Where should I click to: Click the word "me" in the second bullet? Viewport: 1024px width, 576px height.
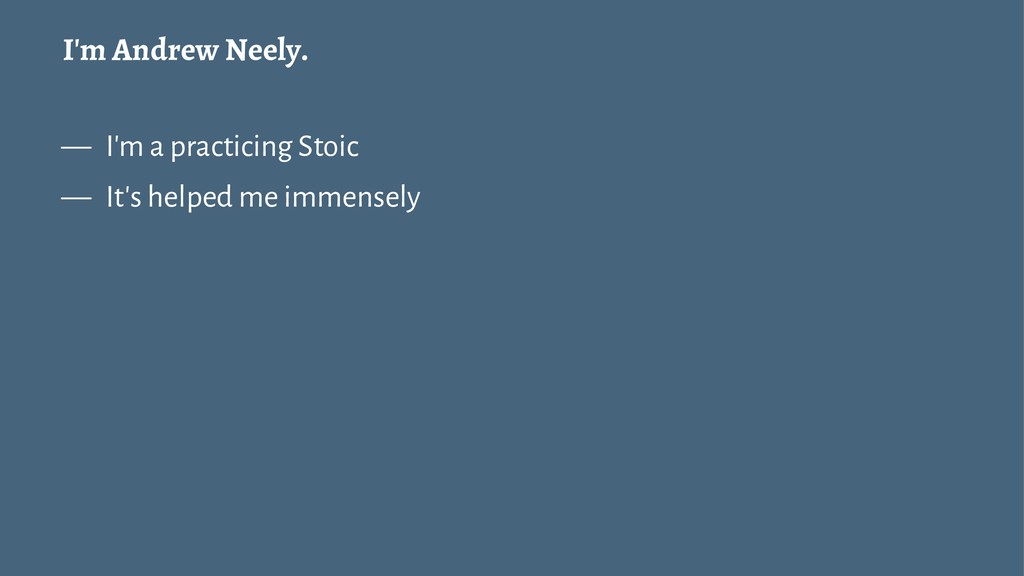click(x=259, y=199)
